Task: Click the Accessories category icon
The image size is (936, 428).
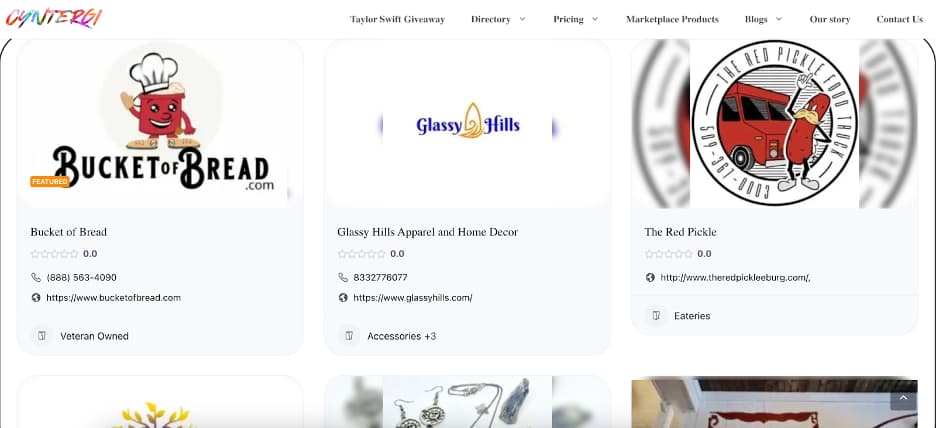Action: 349,336
